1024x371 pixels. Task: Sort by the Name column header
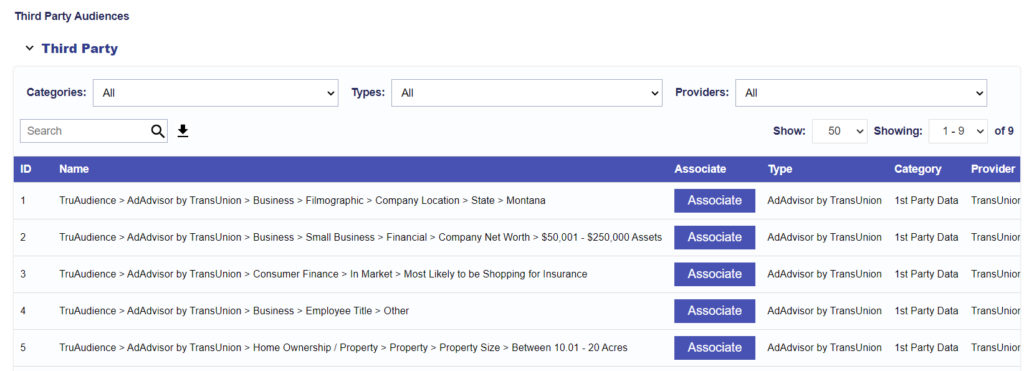coord(74,169)
